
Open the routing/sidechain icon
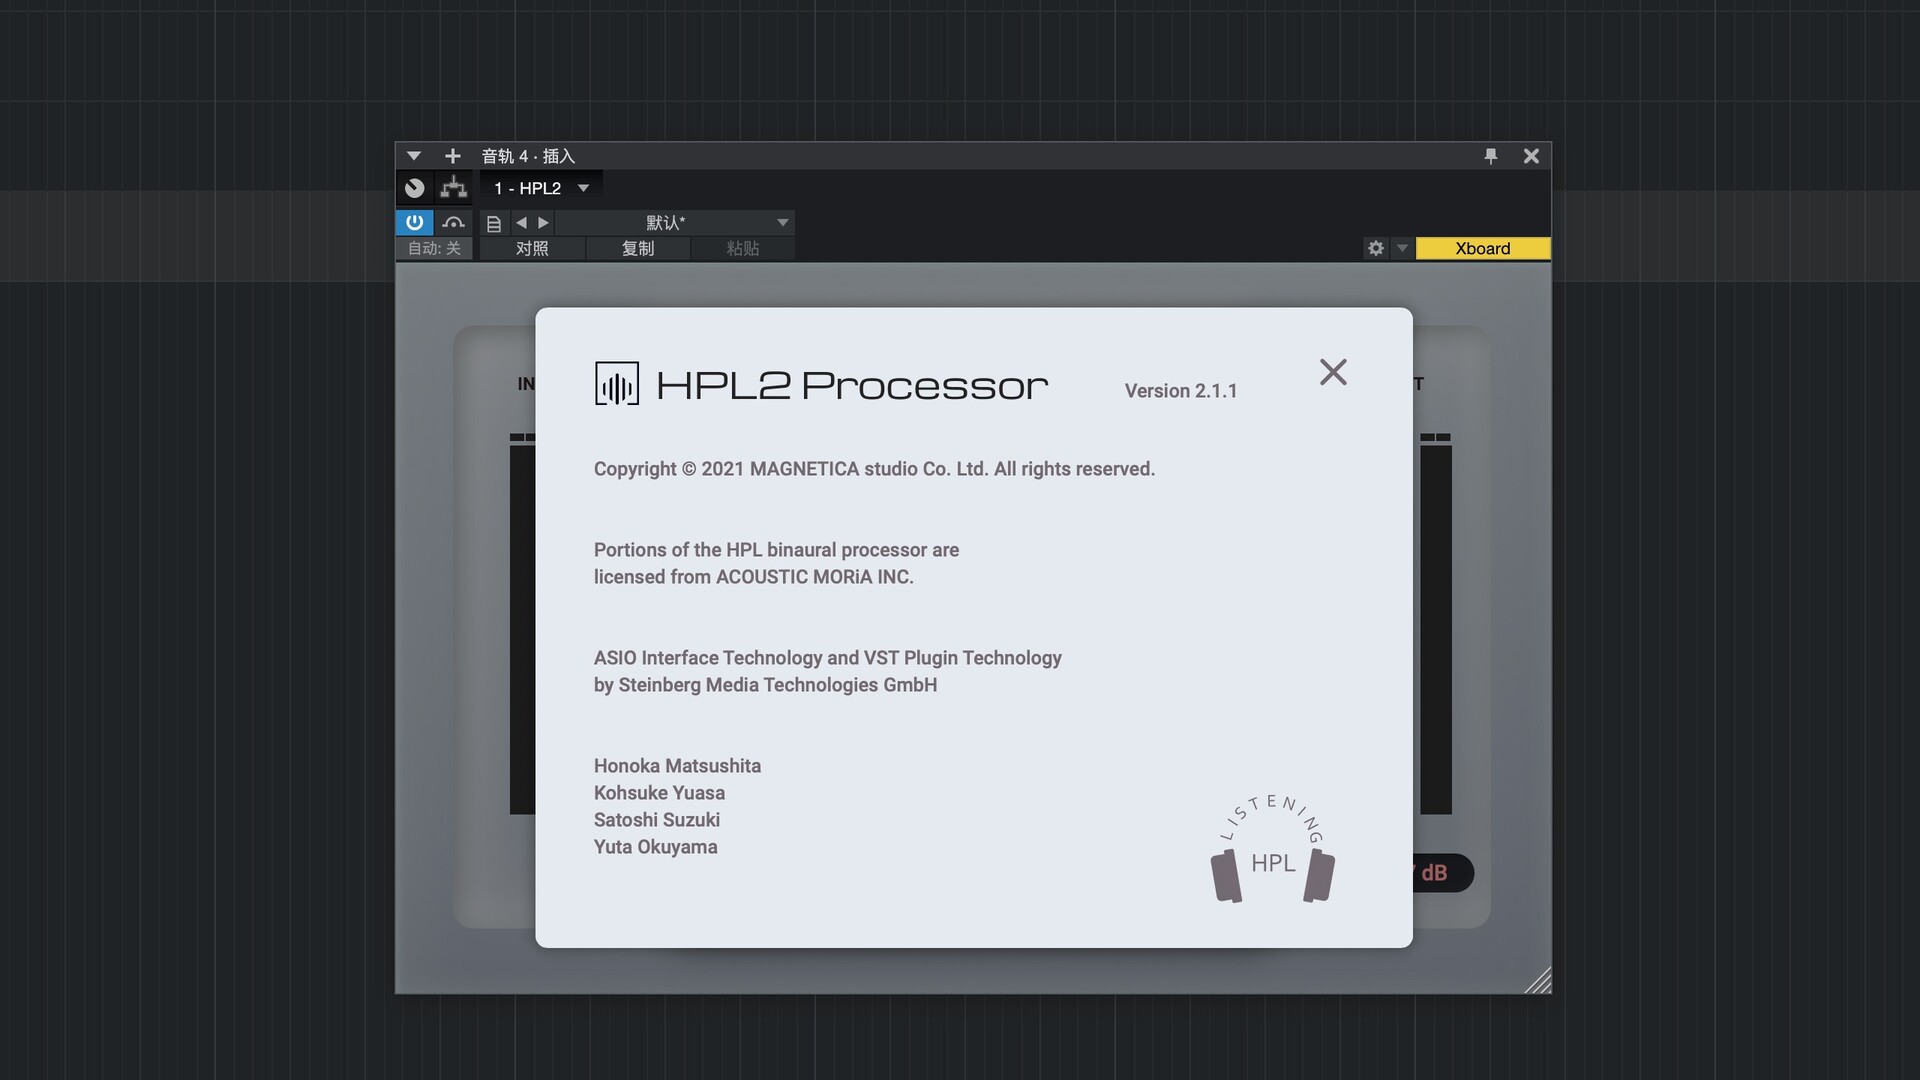(454, 188)
